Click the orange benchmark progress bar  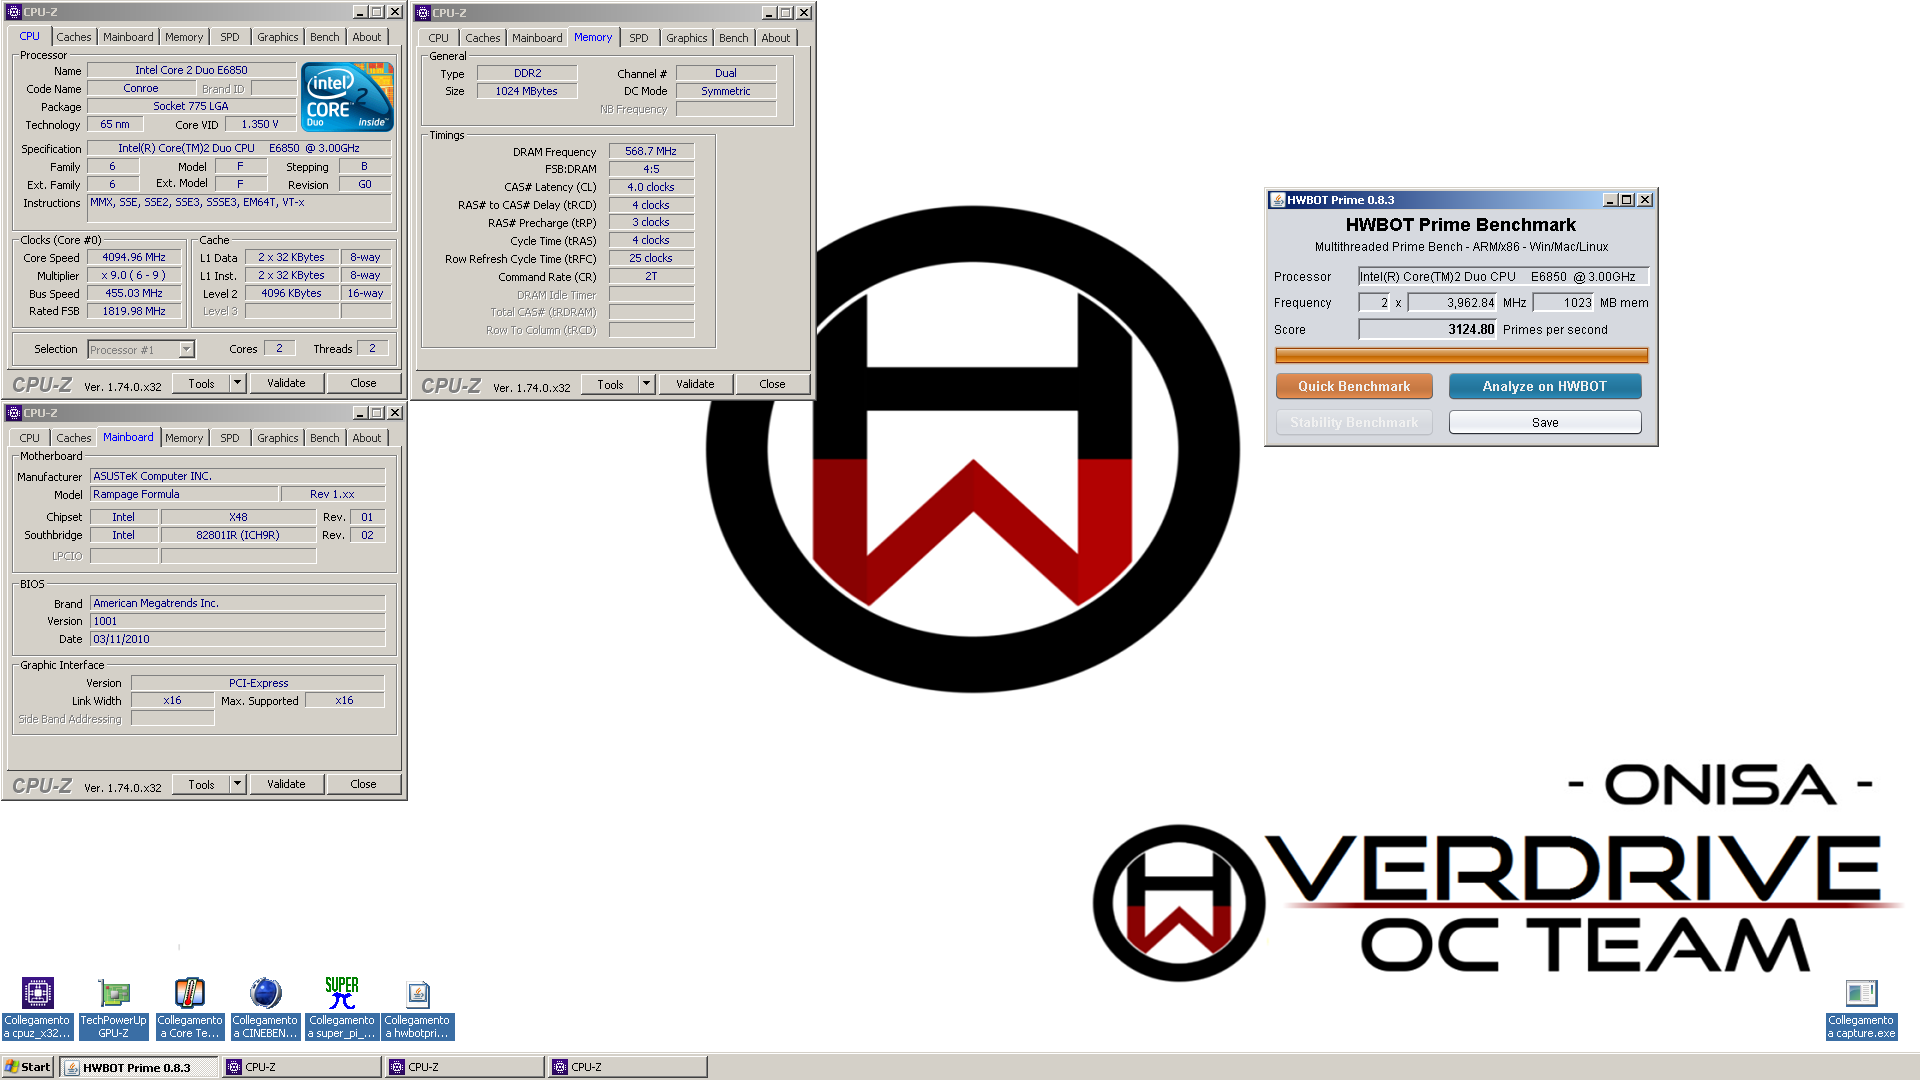[1461, 355]
